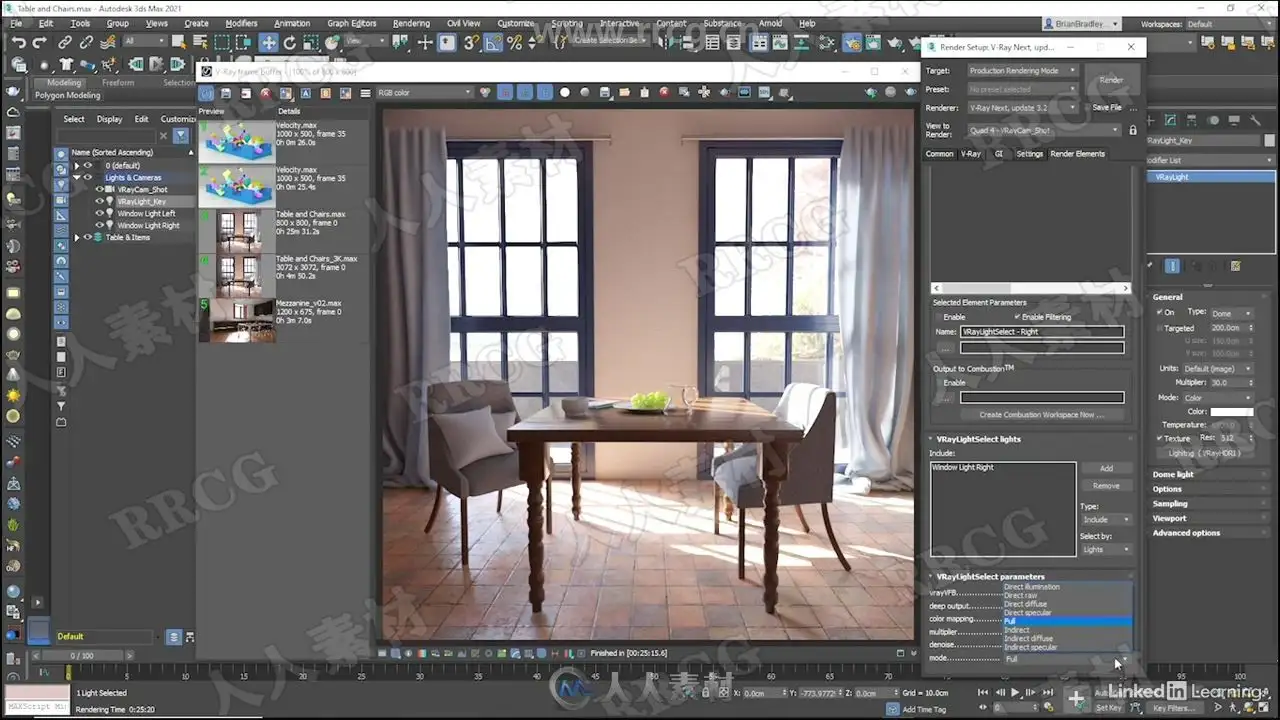Click the white circle alpha channel icon in frame buffer
The image size is (1280, 720).
coord(564,92)
